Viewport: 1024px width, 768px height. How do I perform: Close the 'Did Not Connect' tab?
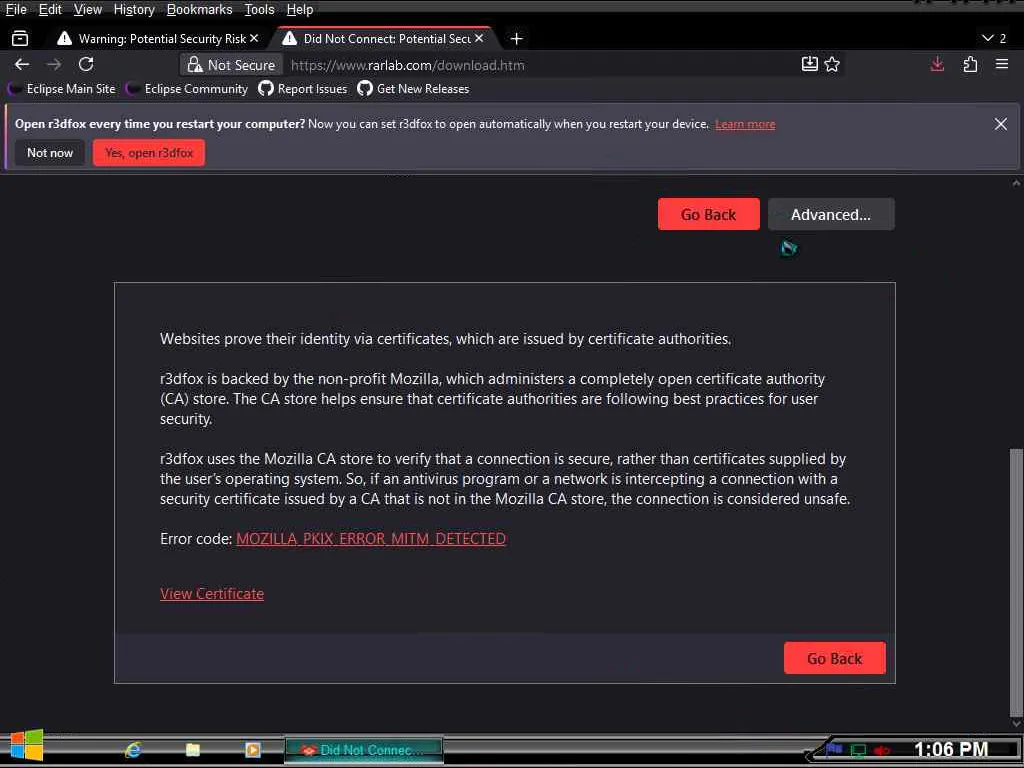[479, 39]
